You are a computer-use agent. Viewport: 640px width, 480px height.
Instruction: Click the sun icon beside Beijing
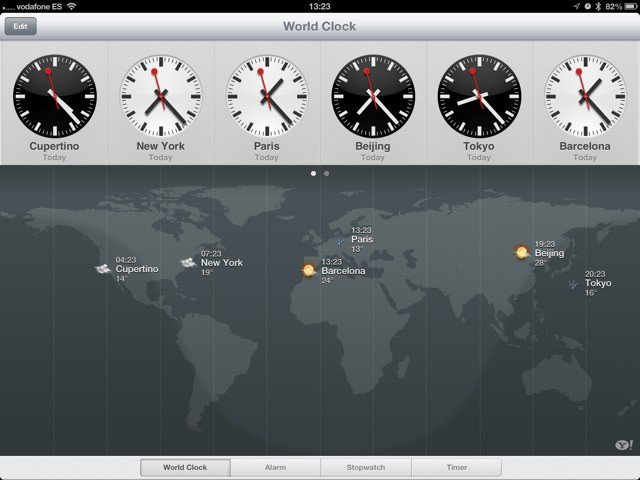[522, 252]
